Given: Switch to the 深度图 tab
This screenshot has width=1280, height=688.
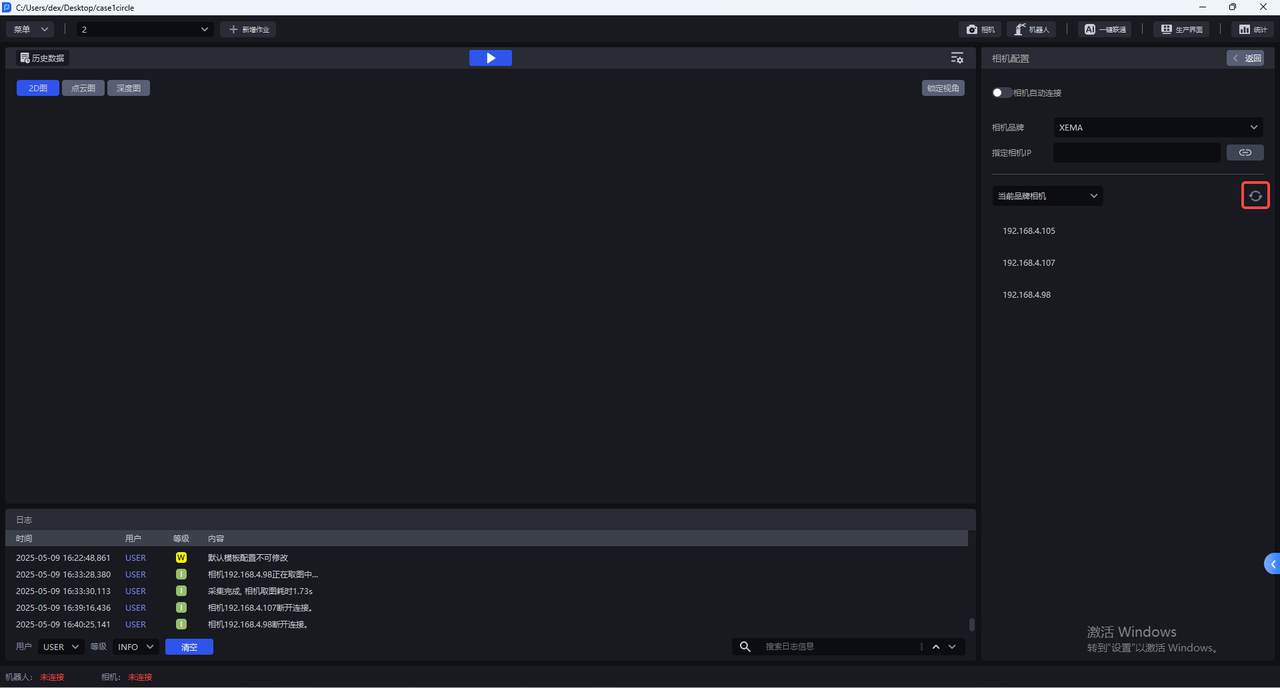Looking at the screenshot, I should coord(128,88).
